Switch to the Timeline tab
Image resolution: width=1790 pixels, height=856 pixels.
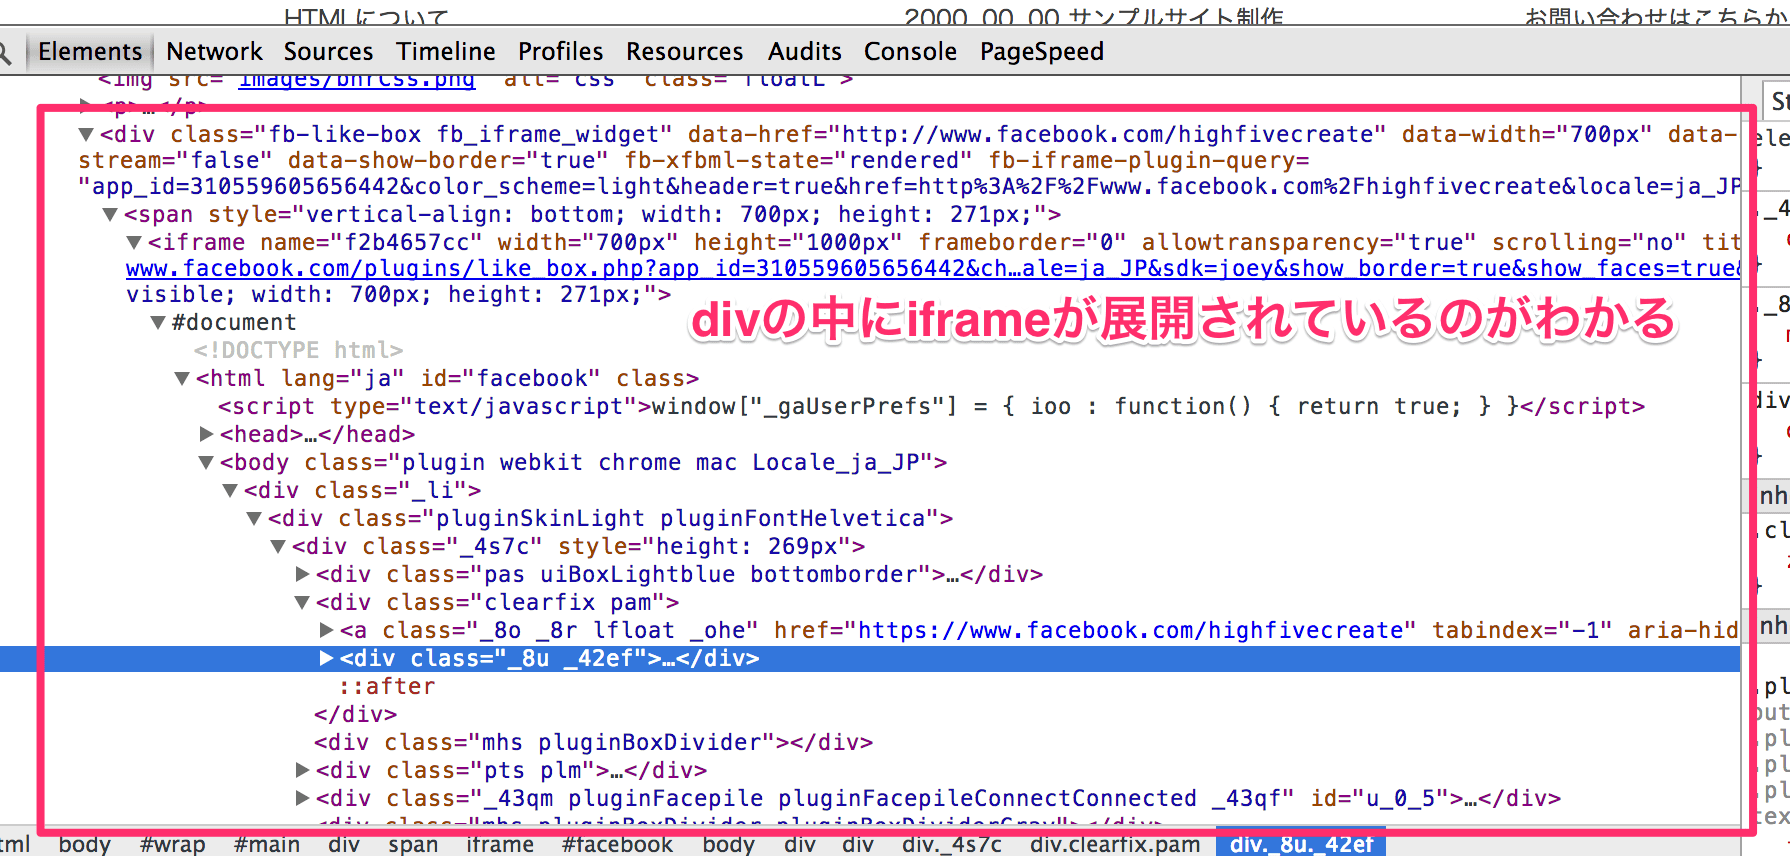tap(446, 51)
